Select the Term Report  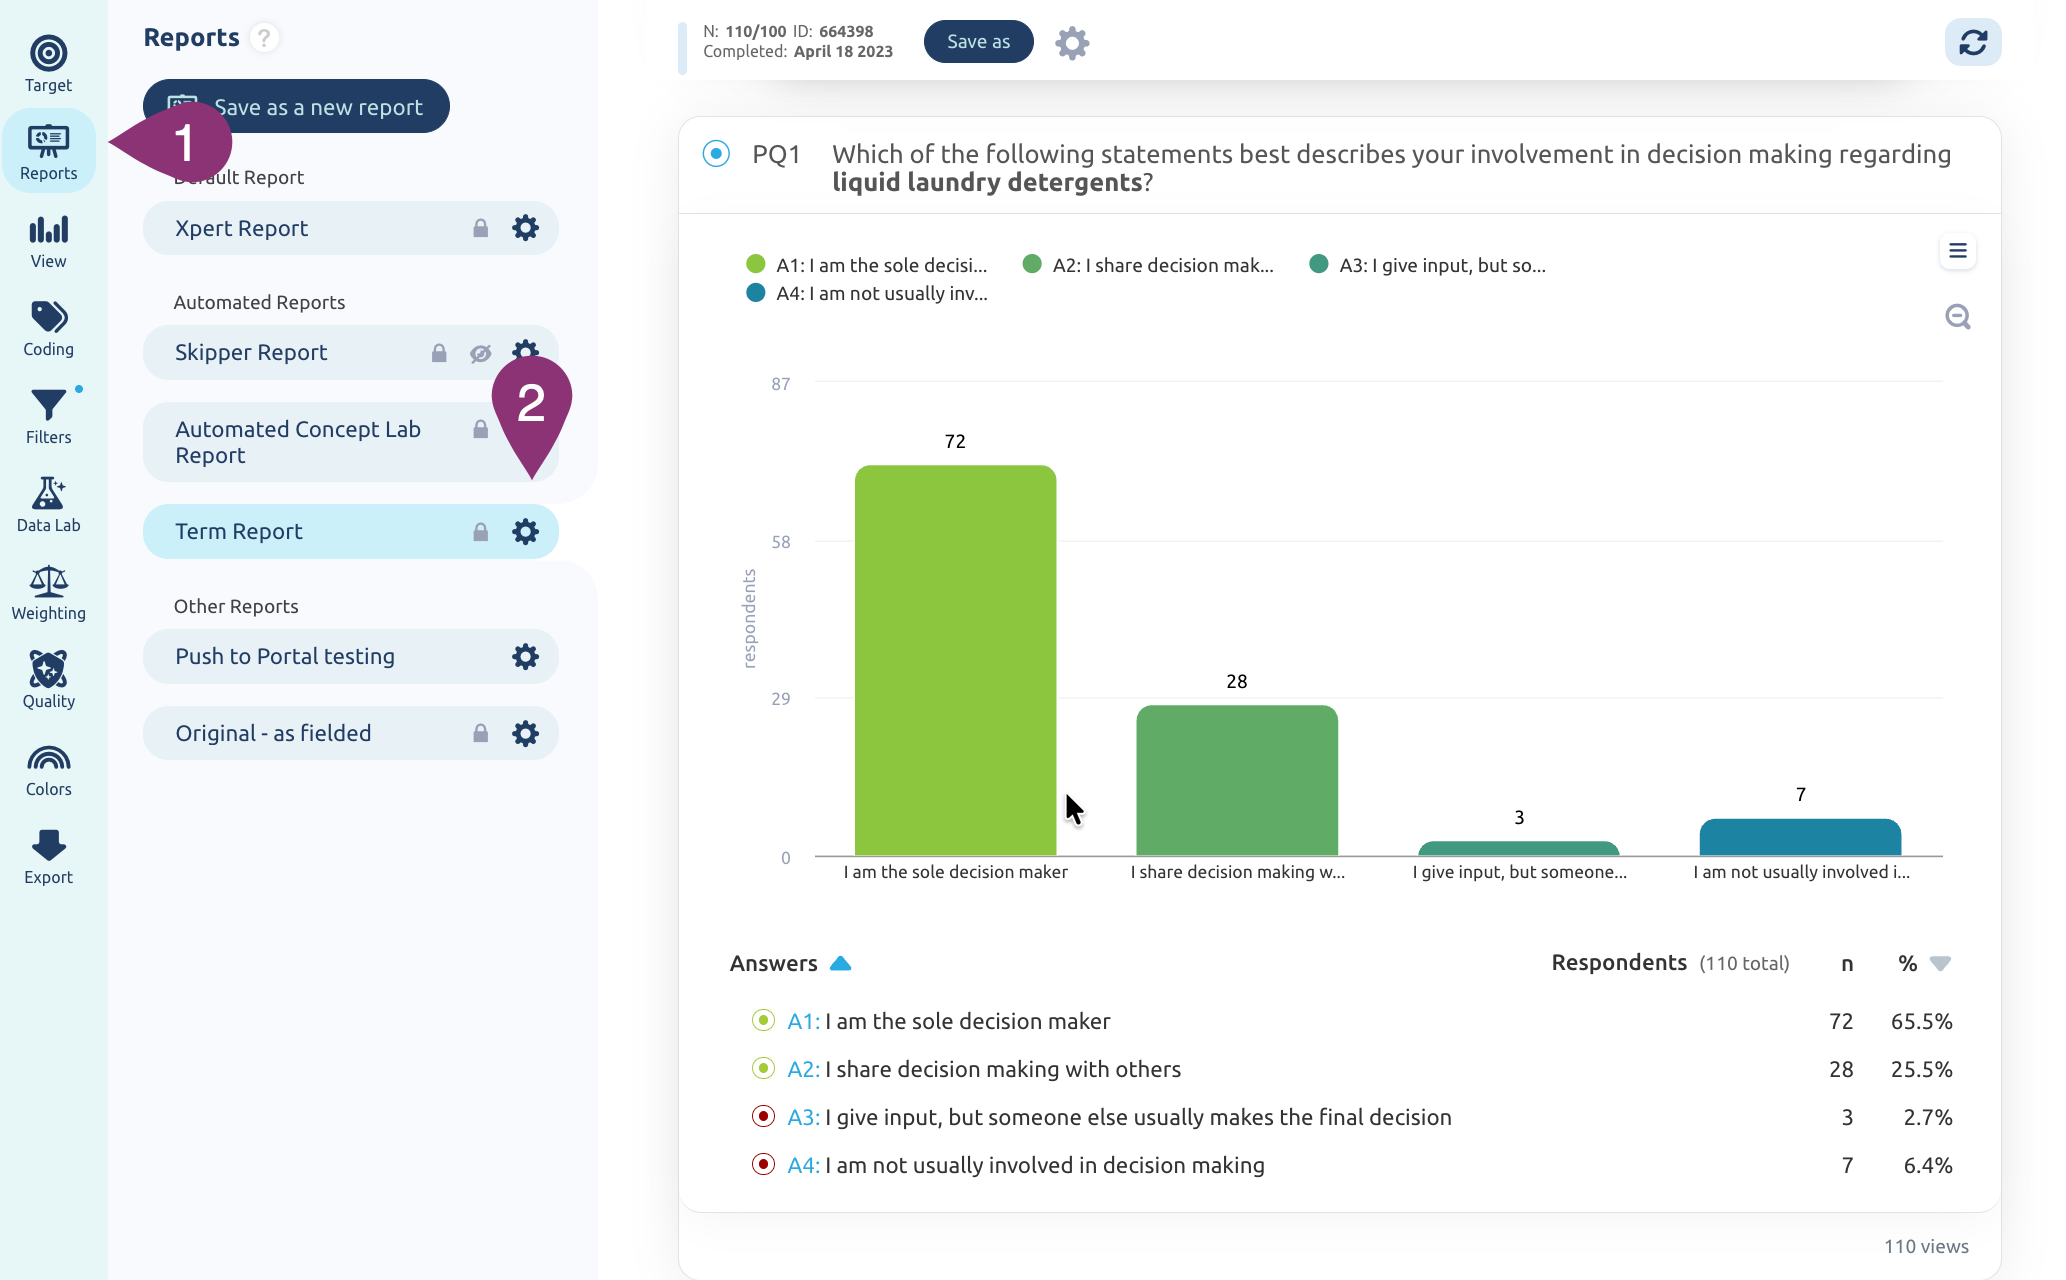point(350,531)
